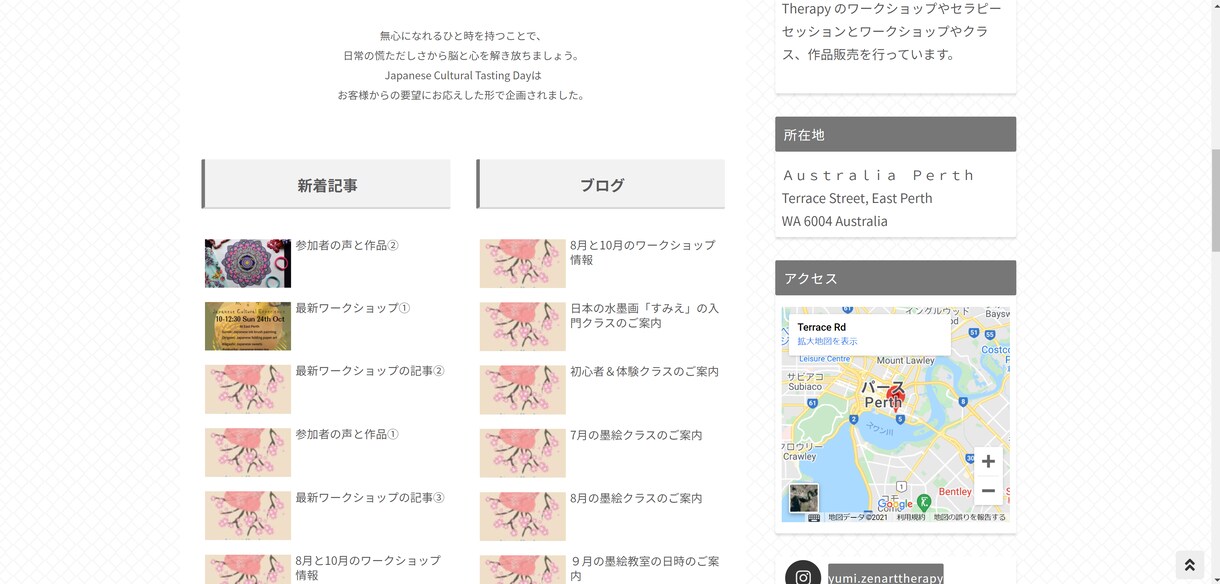Click the page vertical scrollbar thumb
This screenshot has height=584, width=1220.
(x=1215, y=201)
